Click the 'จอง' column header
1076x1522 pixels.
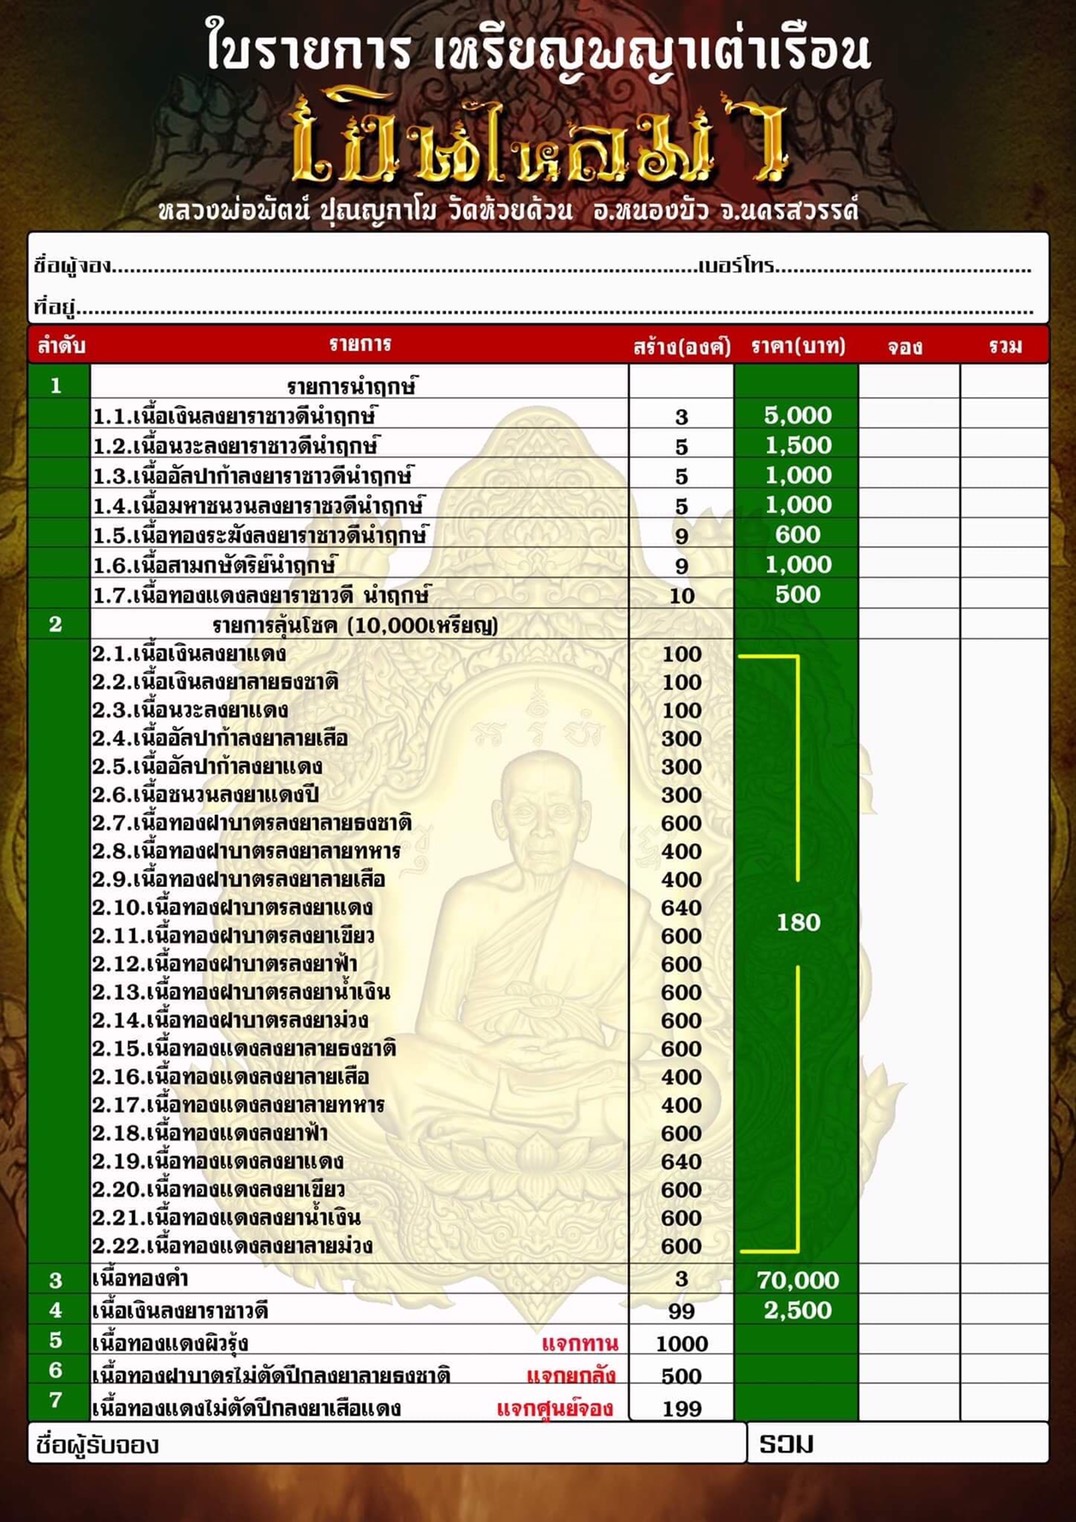[x=905, y=347]
